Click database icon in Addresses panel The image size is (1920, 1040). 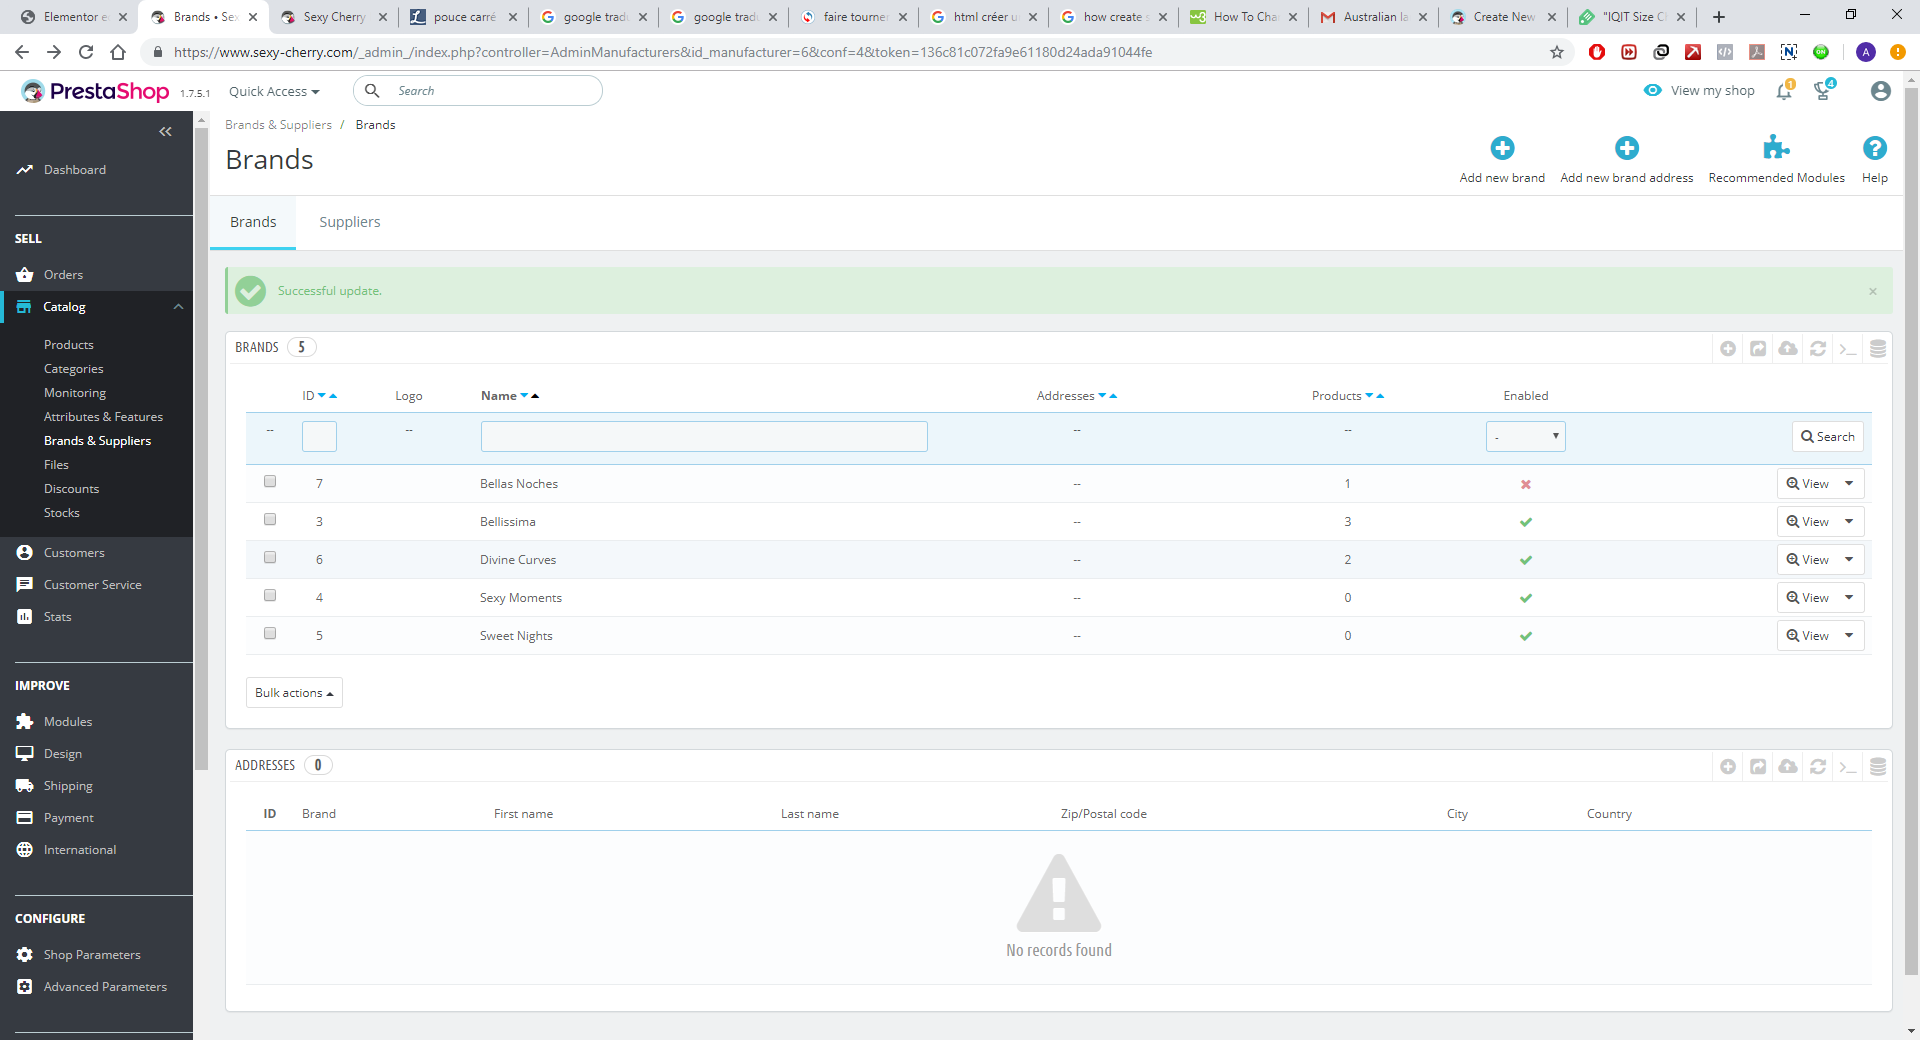click(1878, 766)
